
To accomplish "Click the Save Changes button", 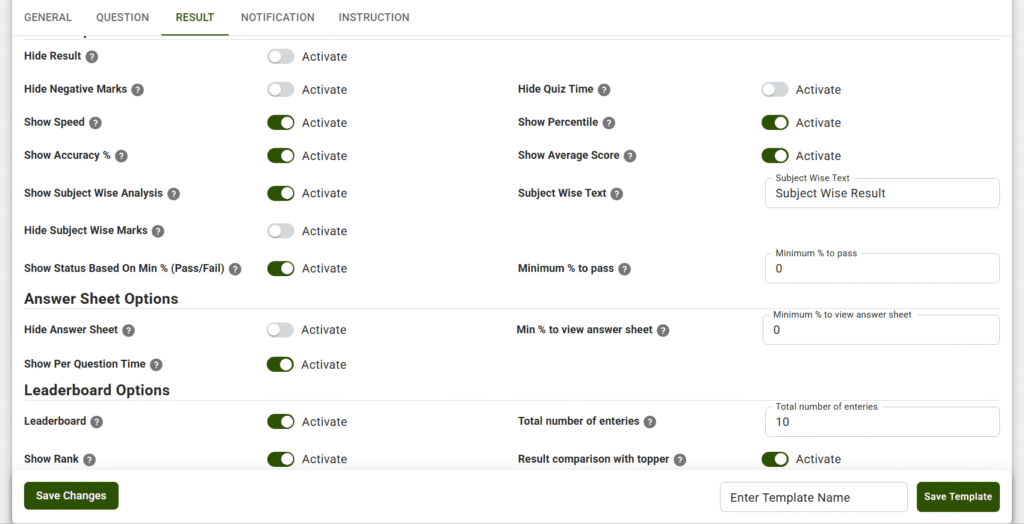I will [71, 496].
